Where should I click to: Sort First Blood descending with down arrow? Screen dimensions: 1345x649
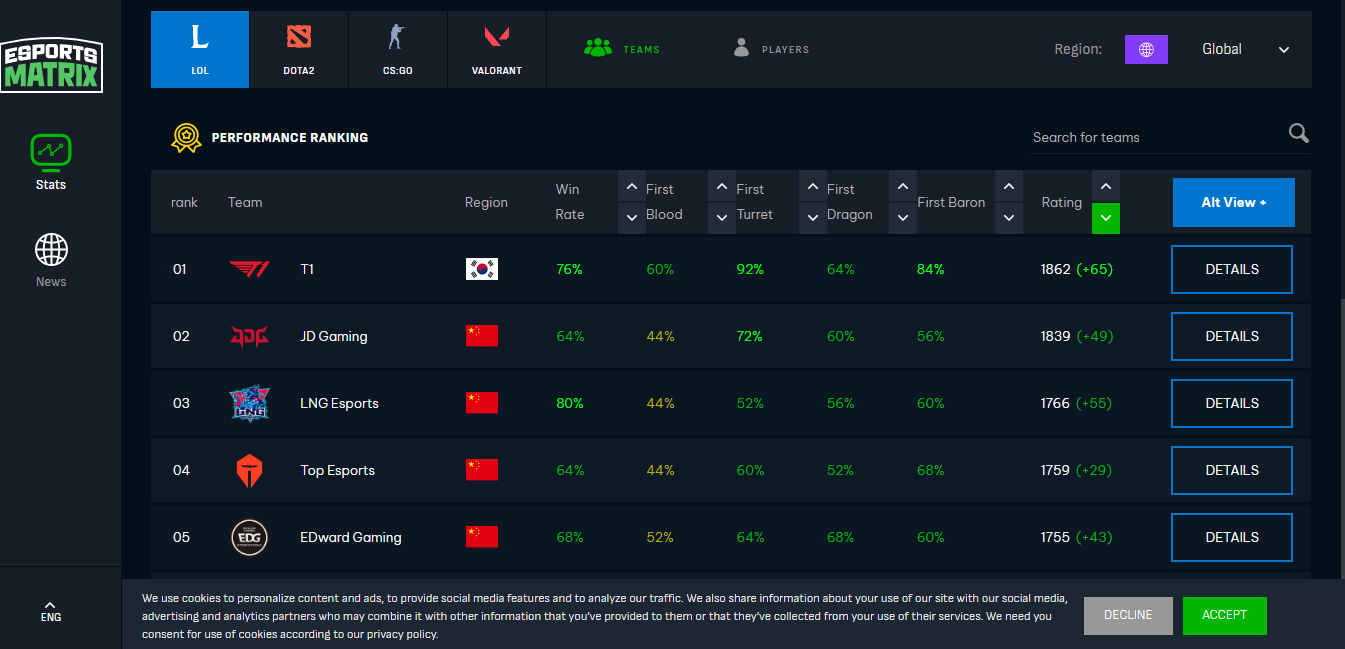pyautogui.click(x=721, y=217)
